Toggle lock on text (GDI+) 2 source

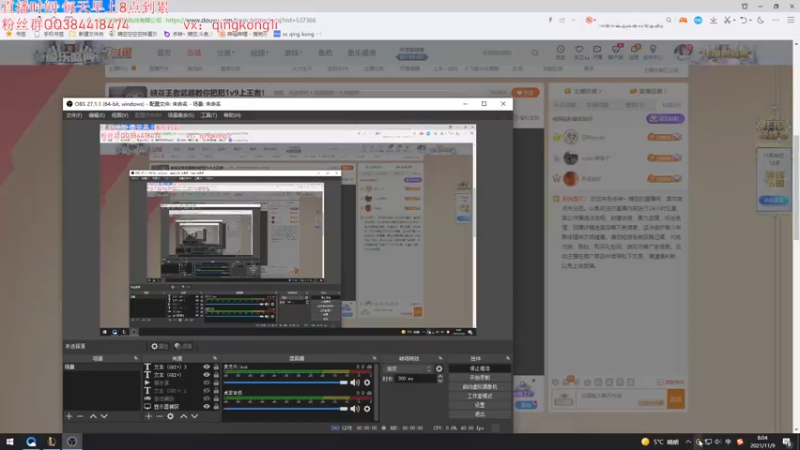point(216,391)
